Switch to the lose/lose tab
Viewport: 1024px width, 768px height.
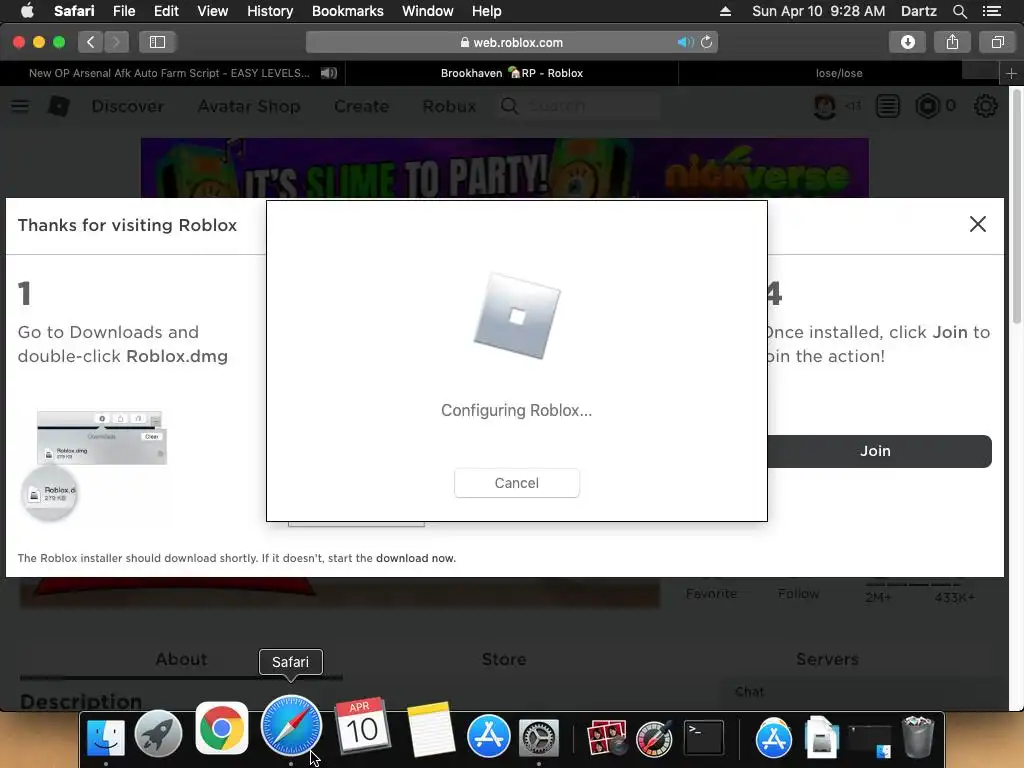839,73
